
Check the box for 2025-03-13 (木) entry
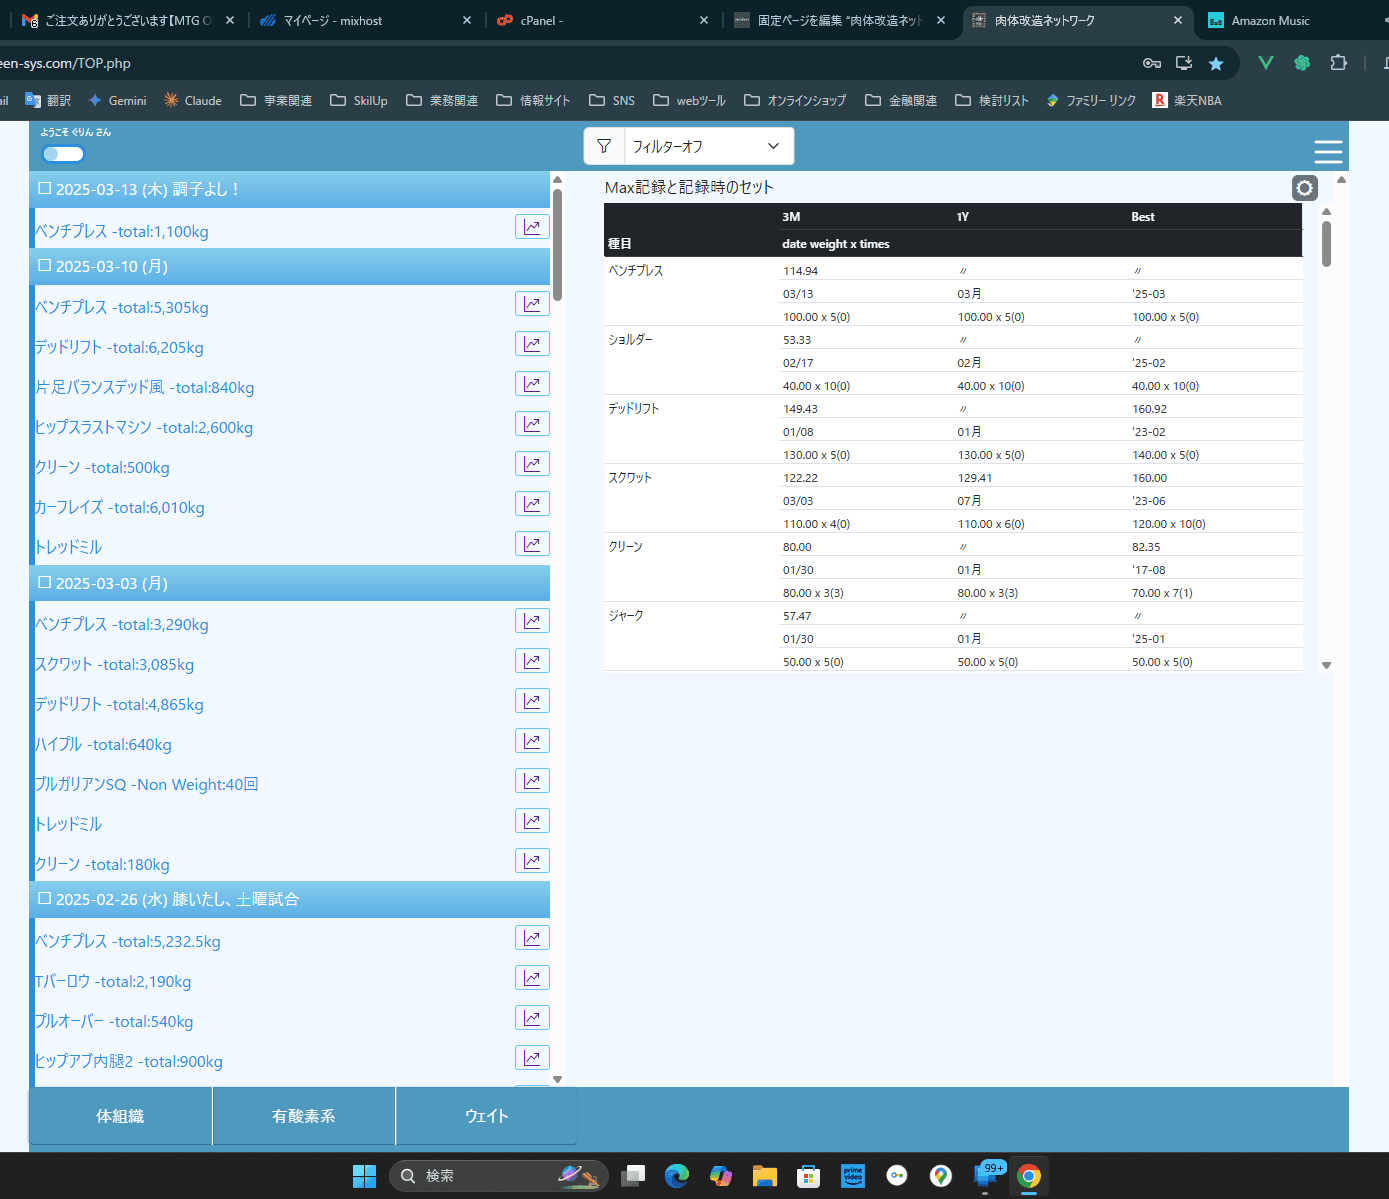(44, 188)
